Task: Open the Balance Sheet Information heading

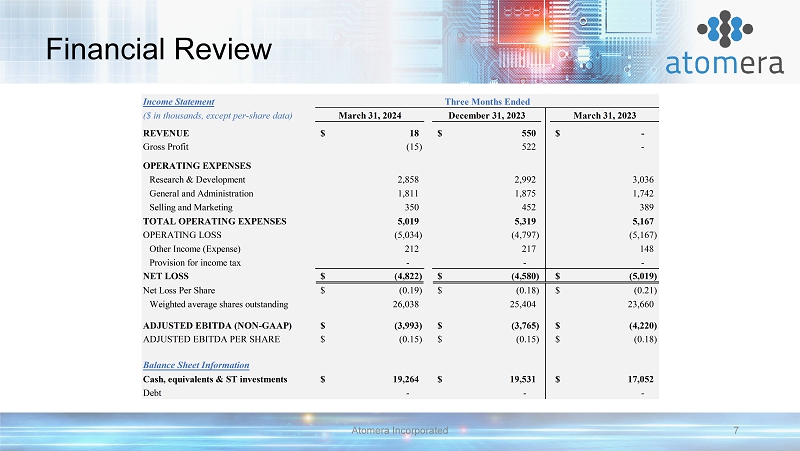Action: coord(196,364)
